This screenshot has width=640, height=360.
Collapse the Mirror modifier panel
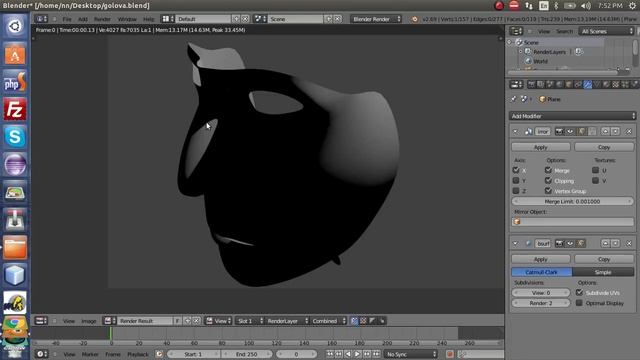tap(516, 131)
